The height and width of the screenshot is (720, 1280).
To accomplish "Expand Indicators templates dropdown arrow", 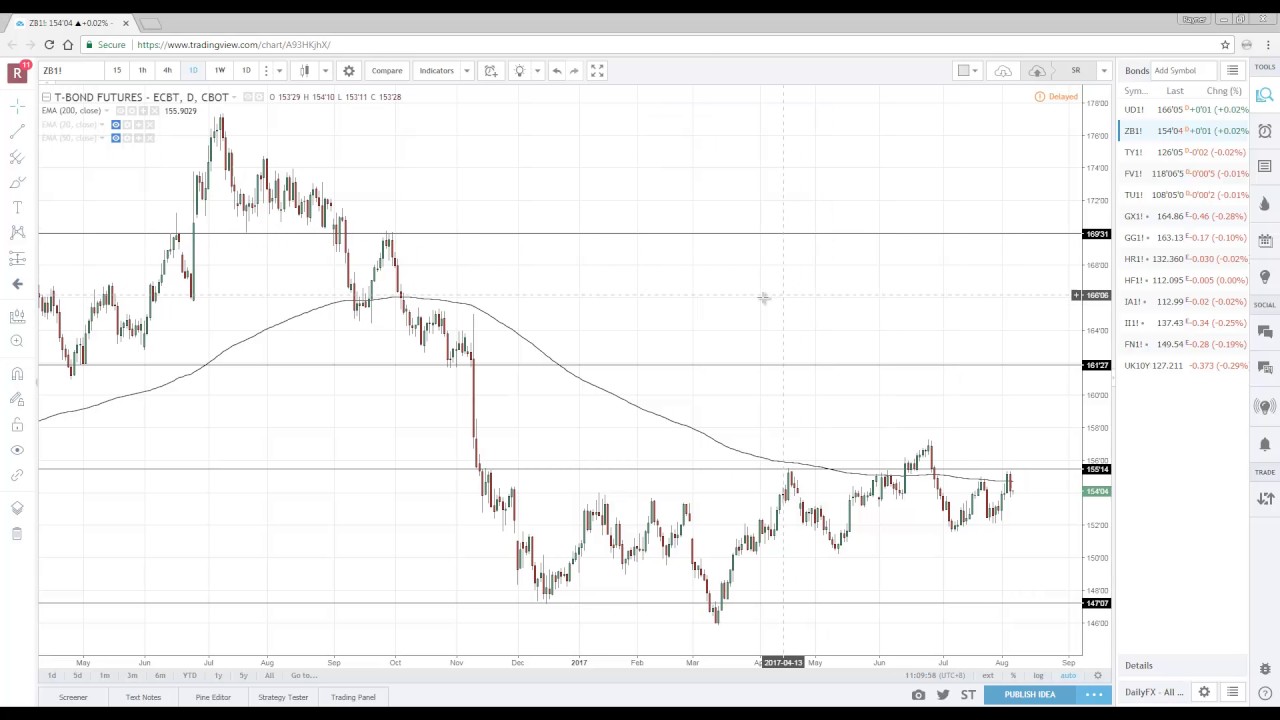I will coord(466,71).
